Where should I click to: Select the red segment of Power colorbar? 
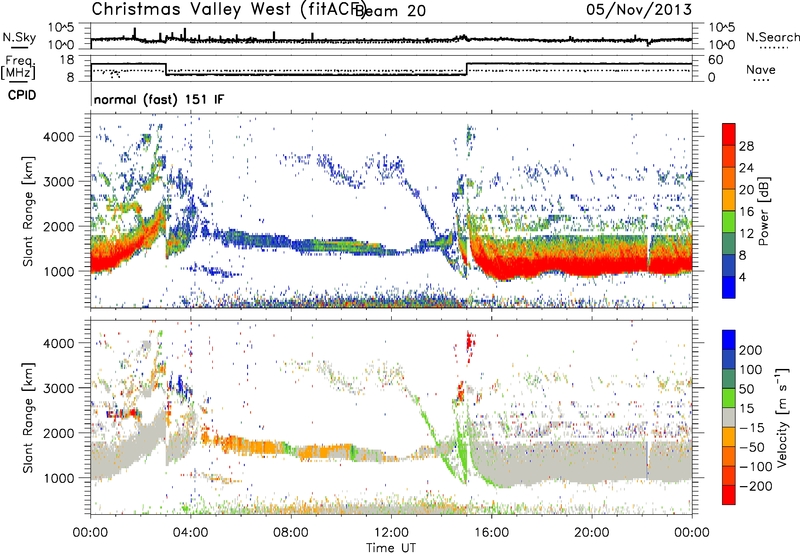click(729, 134)
